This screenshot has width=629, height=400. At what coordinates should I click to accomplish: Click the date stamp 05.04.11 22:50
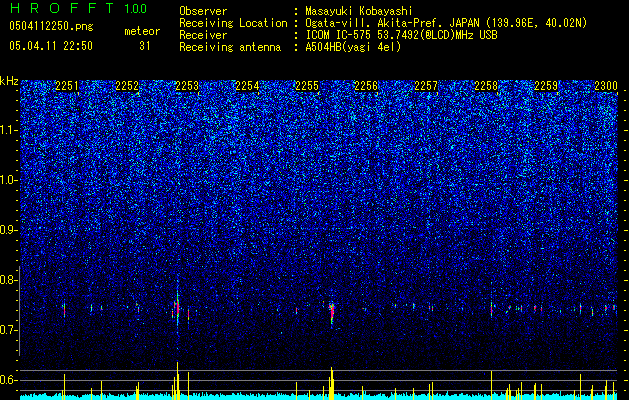(51, 46)
